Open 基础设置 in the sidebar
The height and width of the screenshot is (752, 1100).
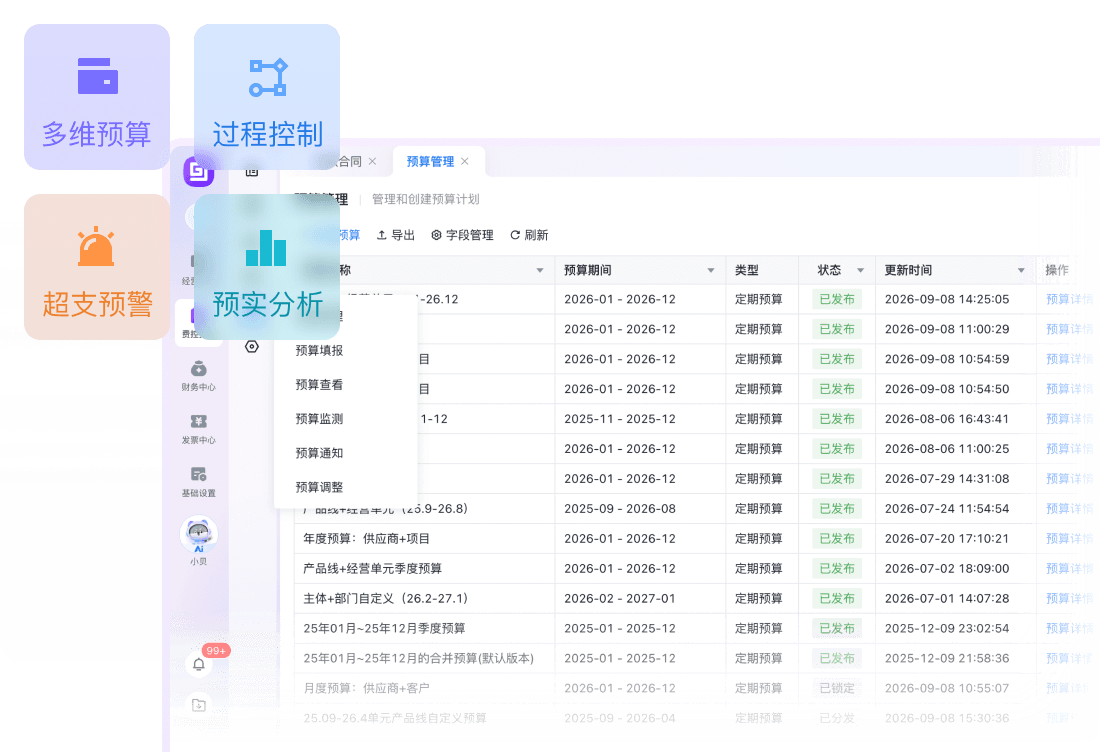(199, 481)
